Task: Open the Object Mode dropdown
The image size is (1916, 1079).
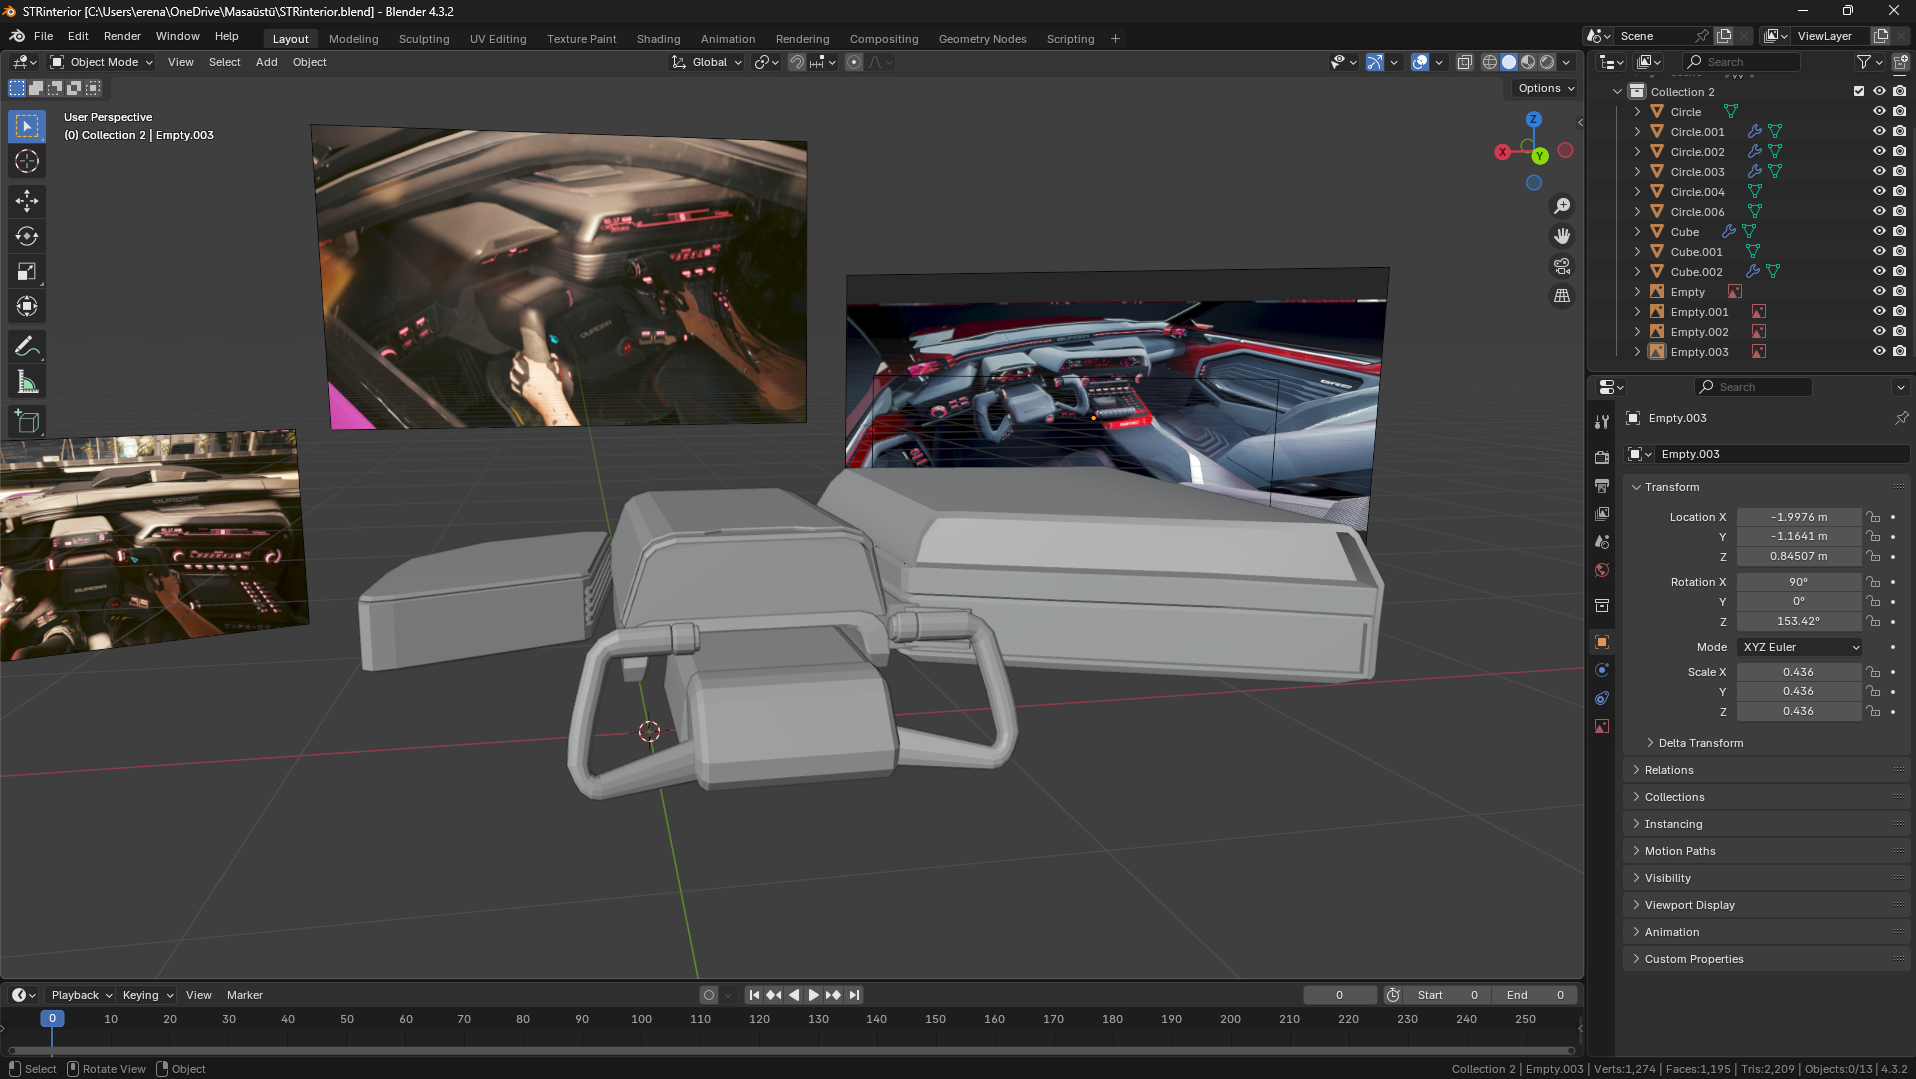Action: [102, 62]
